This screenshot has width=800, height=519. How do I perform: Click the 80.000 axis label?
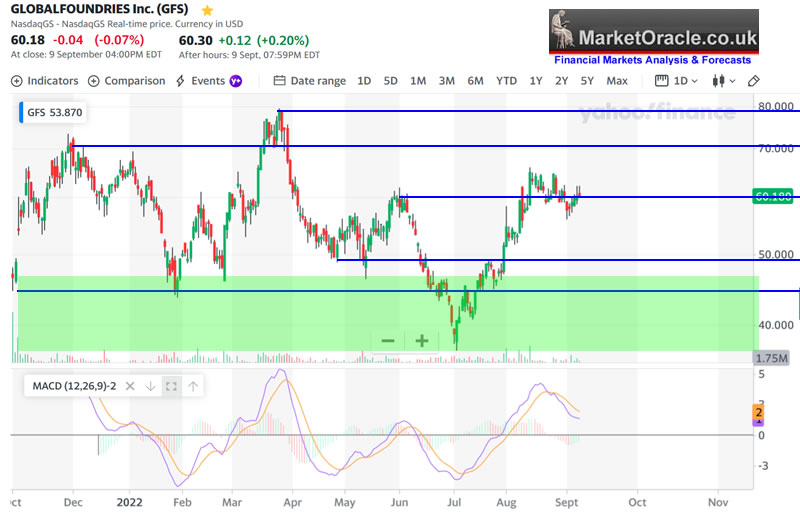pyautogui.click(x=776, y=107)
